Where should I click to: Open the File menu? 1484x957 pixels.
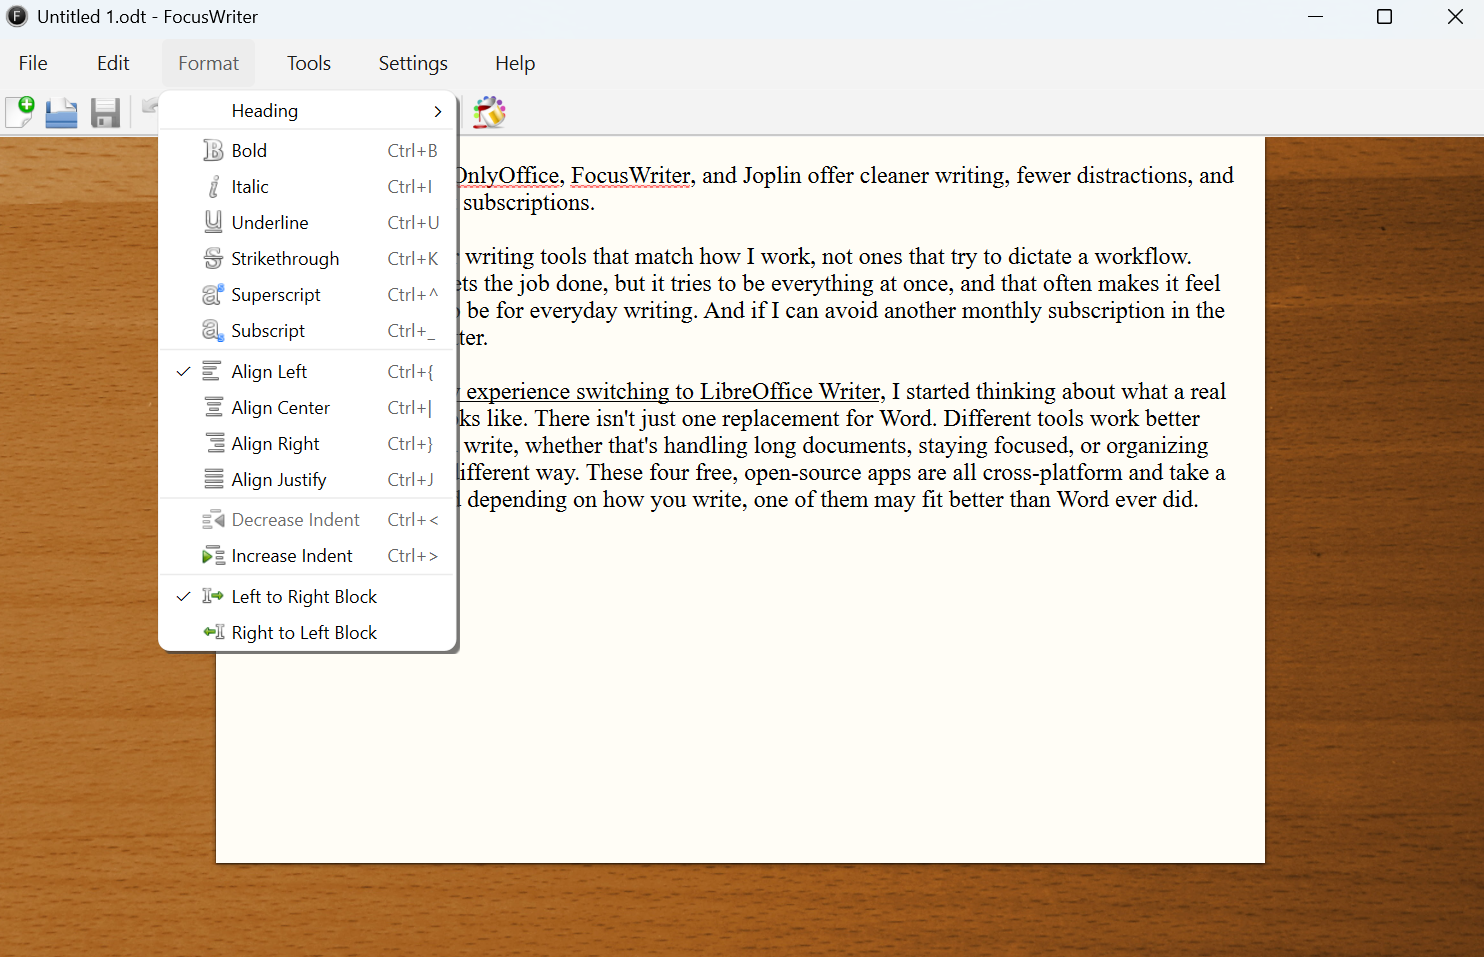(33, 63)
